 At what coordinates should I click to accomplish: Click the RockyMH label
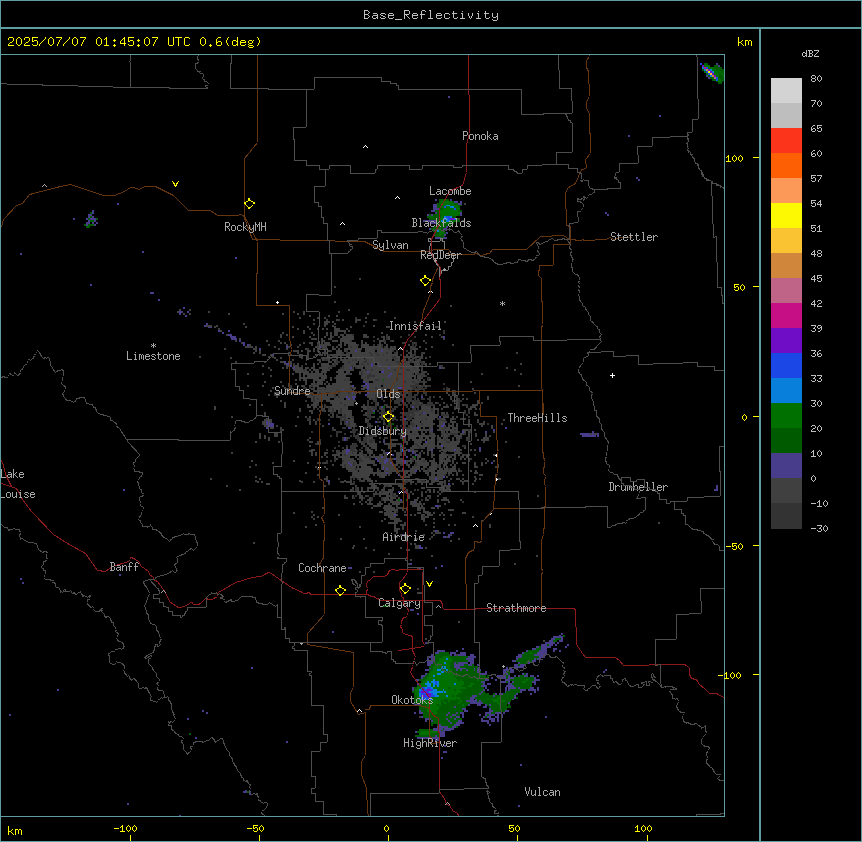point(245,227)
